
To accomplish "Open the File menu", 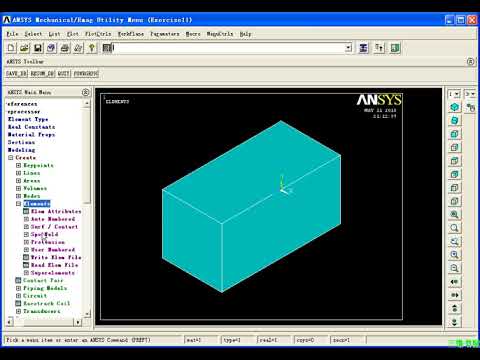I will pyautogui.click(x=12, y=34).
